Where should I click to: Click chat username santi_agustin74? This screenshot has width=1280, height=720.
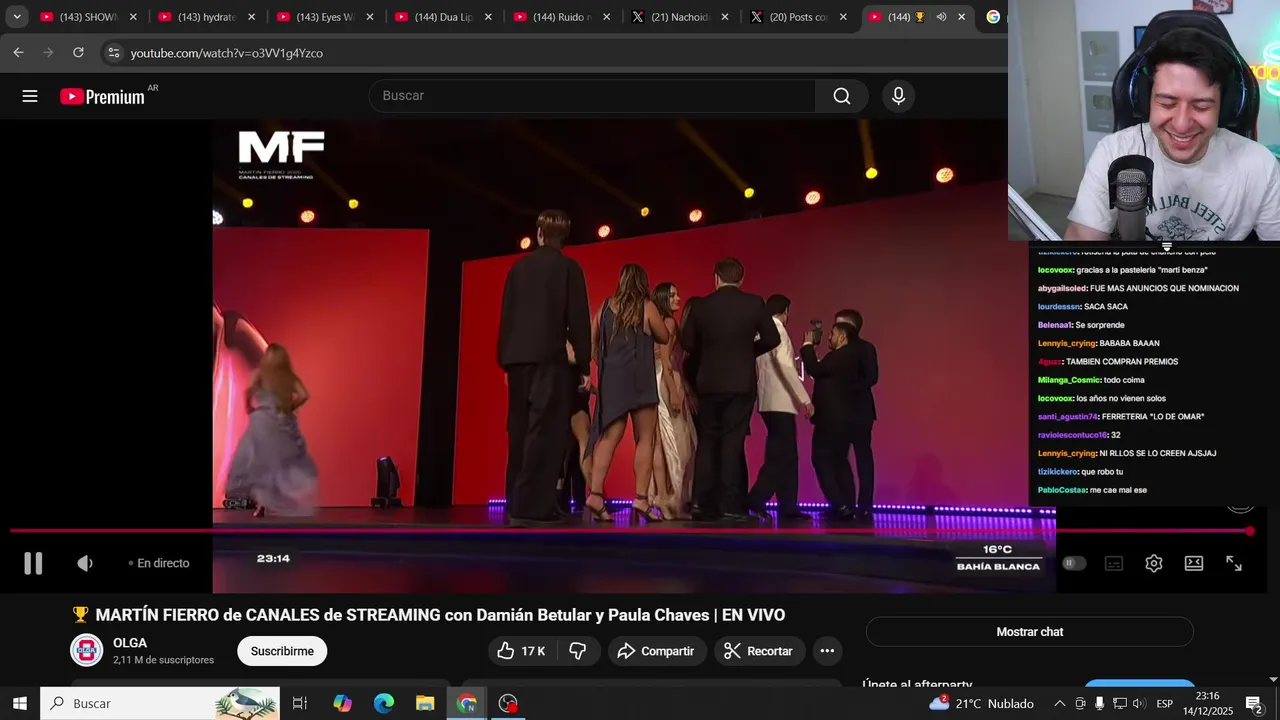pyautogui.click(x=1067, y=417)
